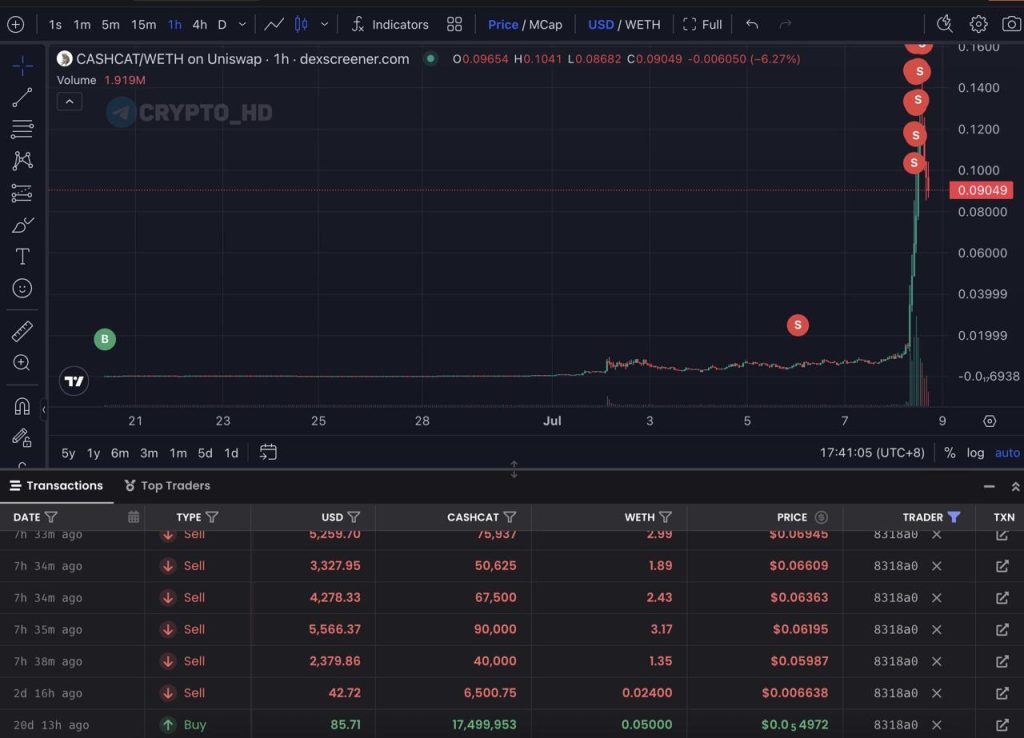1024x738 pixels.
Task: Expand the timeframe interval dropdown
Action: 242,24
